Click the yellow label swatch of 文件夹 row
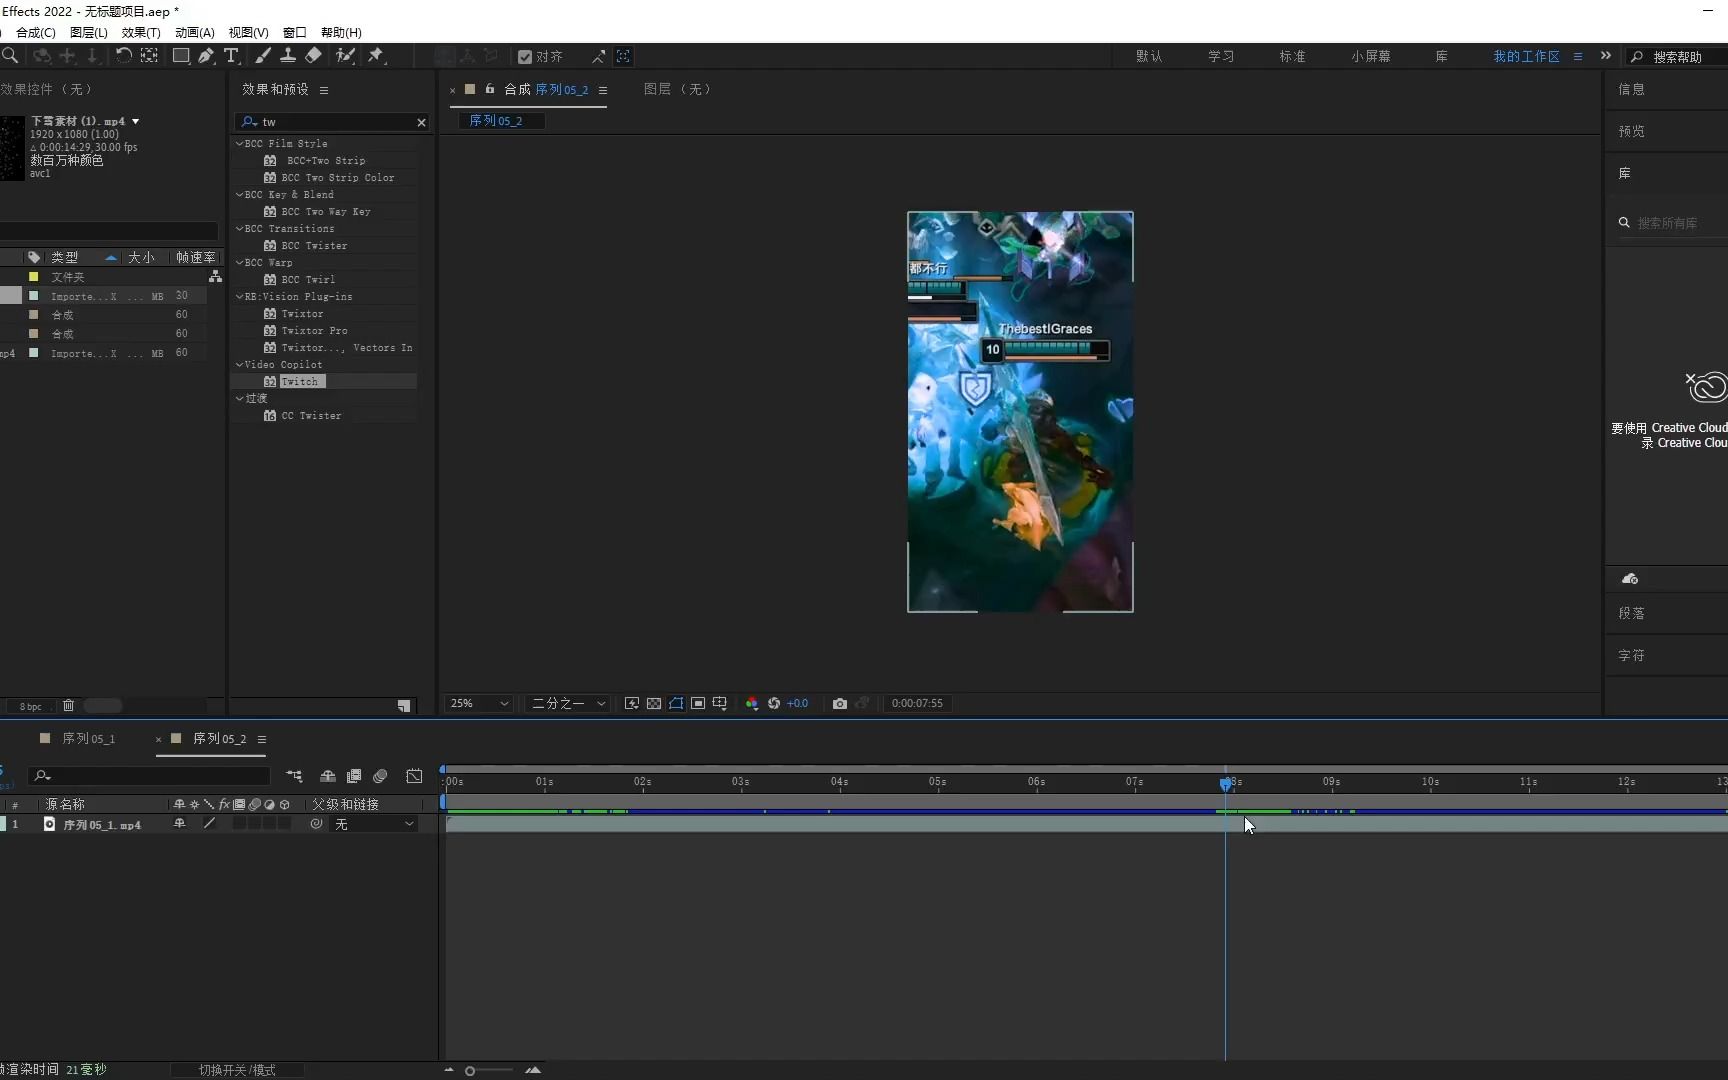 [33, 277]
